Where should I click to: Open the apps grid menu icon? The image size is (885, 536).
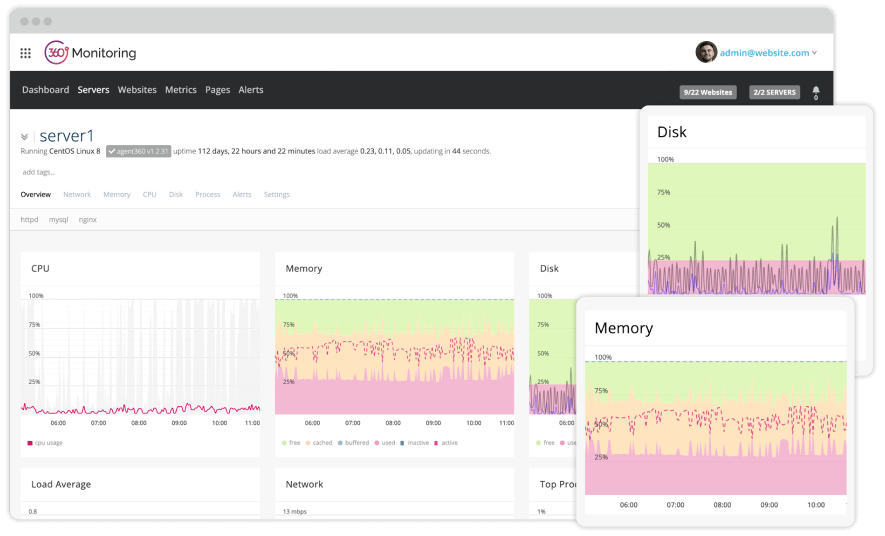pos(26,53)
